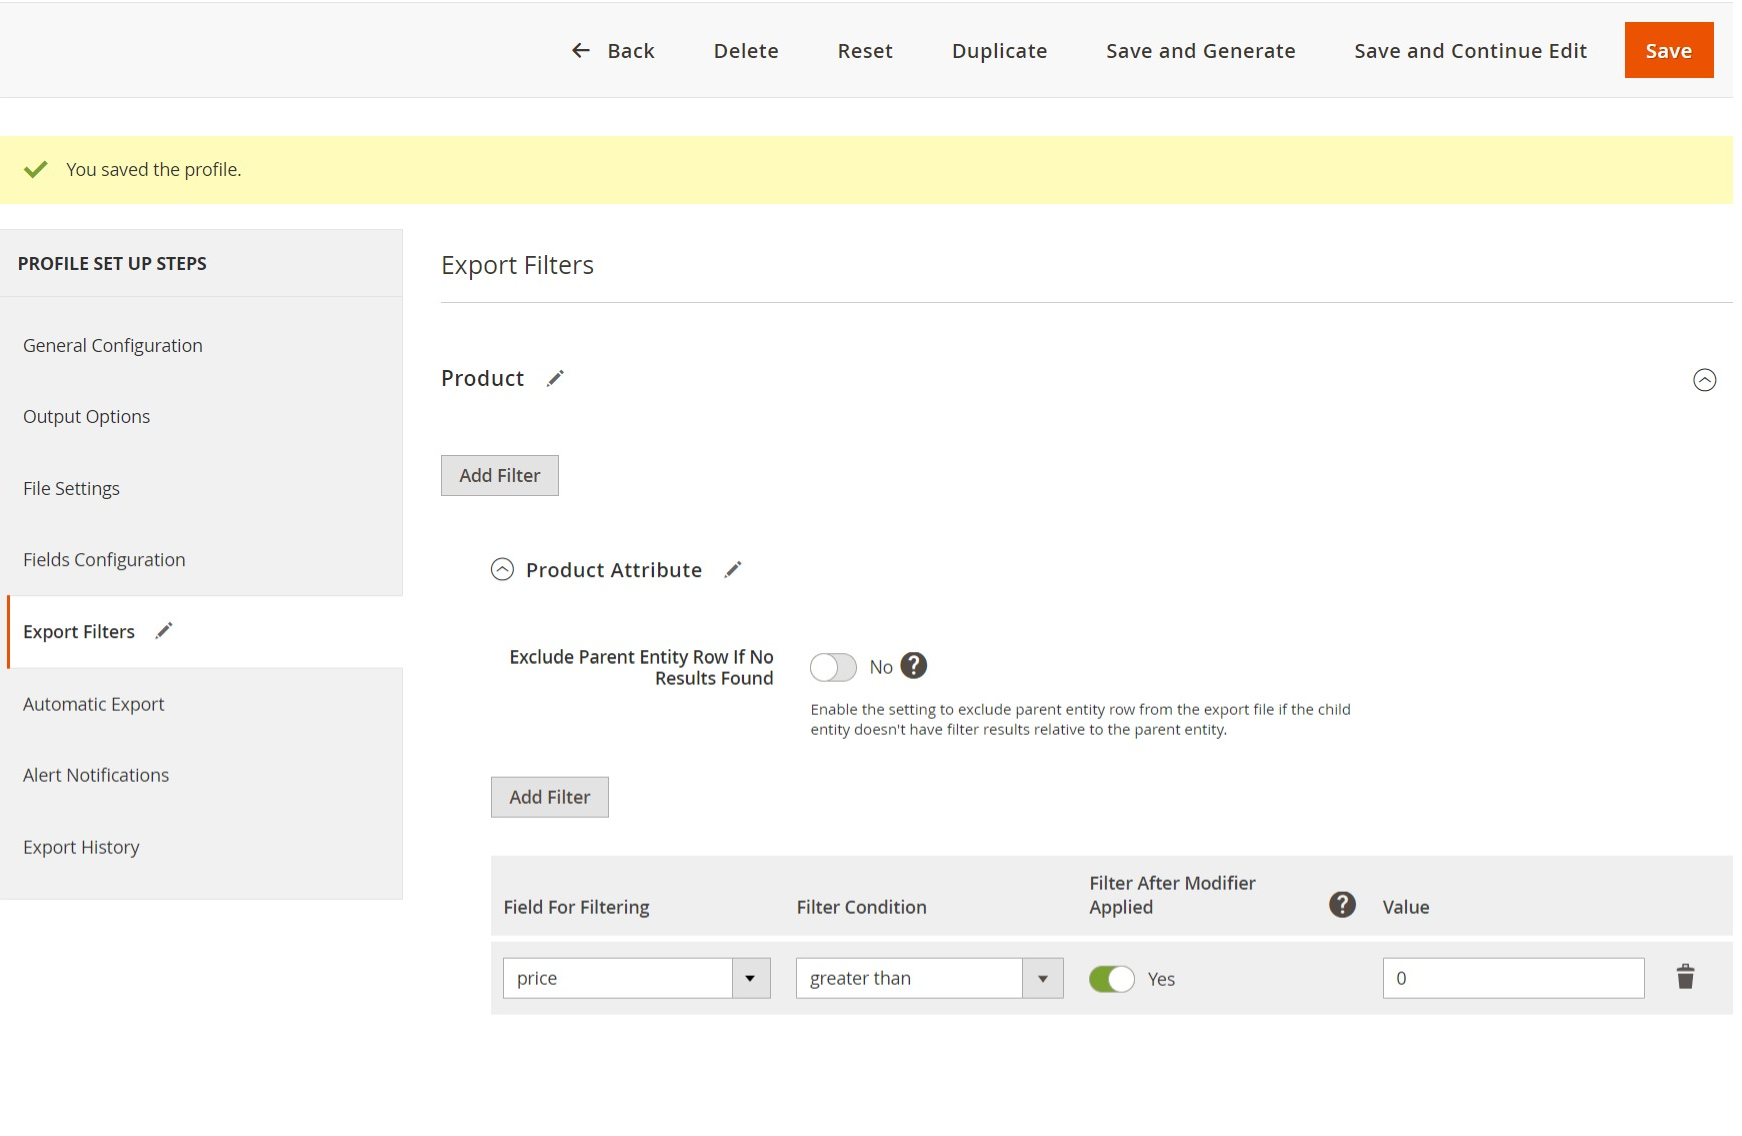Add Filter under Product section
The image size is (1742, 1136).
click(500, 475)
